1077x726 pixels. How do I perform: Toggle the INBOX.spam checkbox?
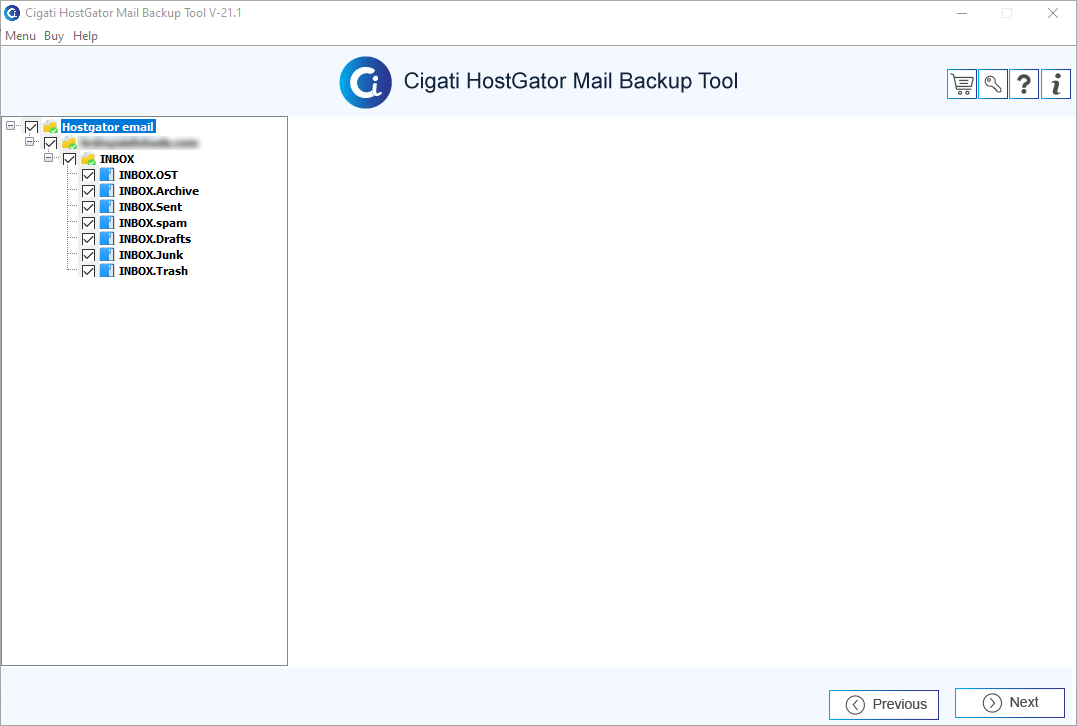click(89, 223)
